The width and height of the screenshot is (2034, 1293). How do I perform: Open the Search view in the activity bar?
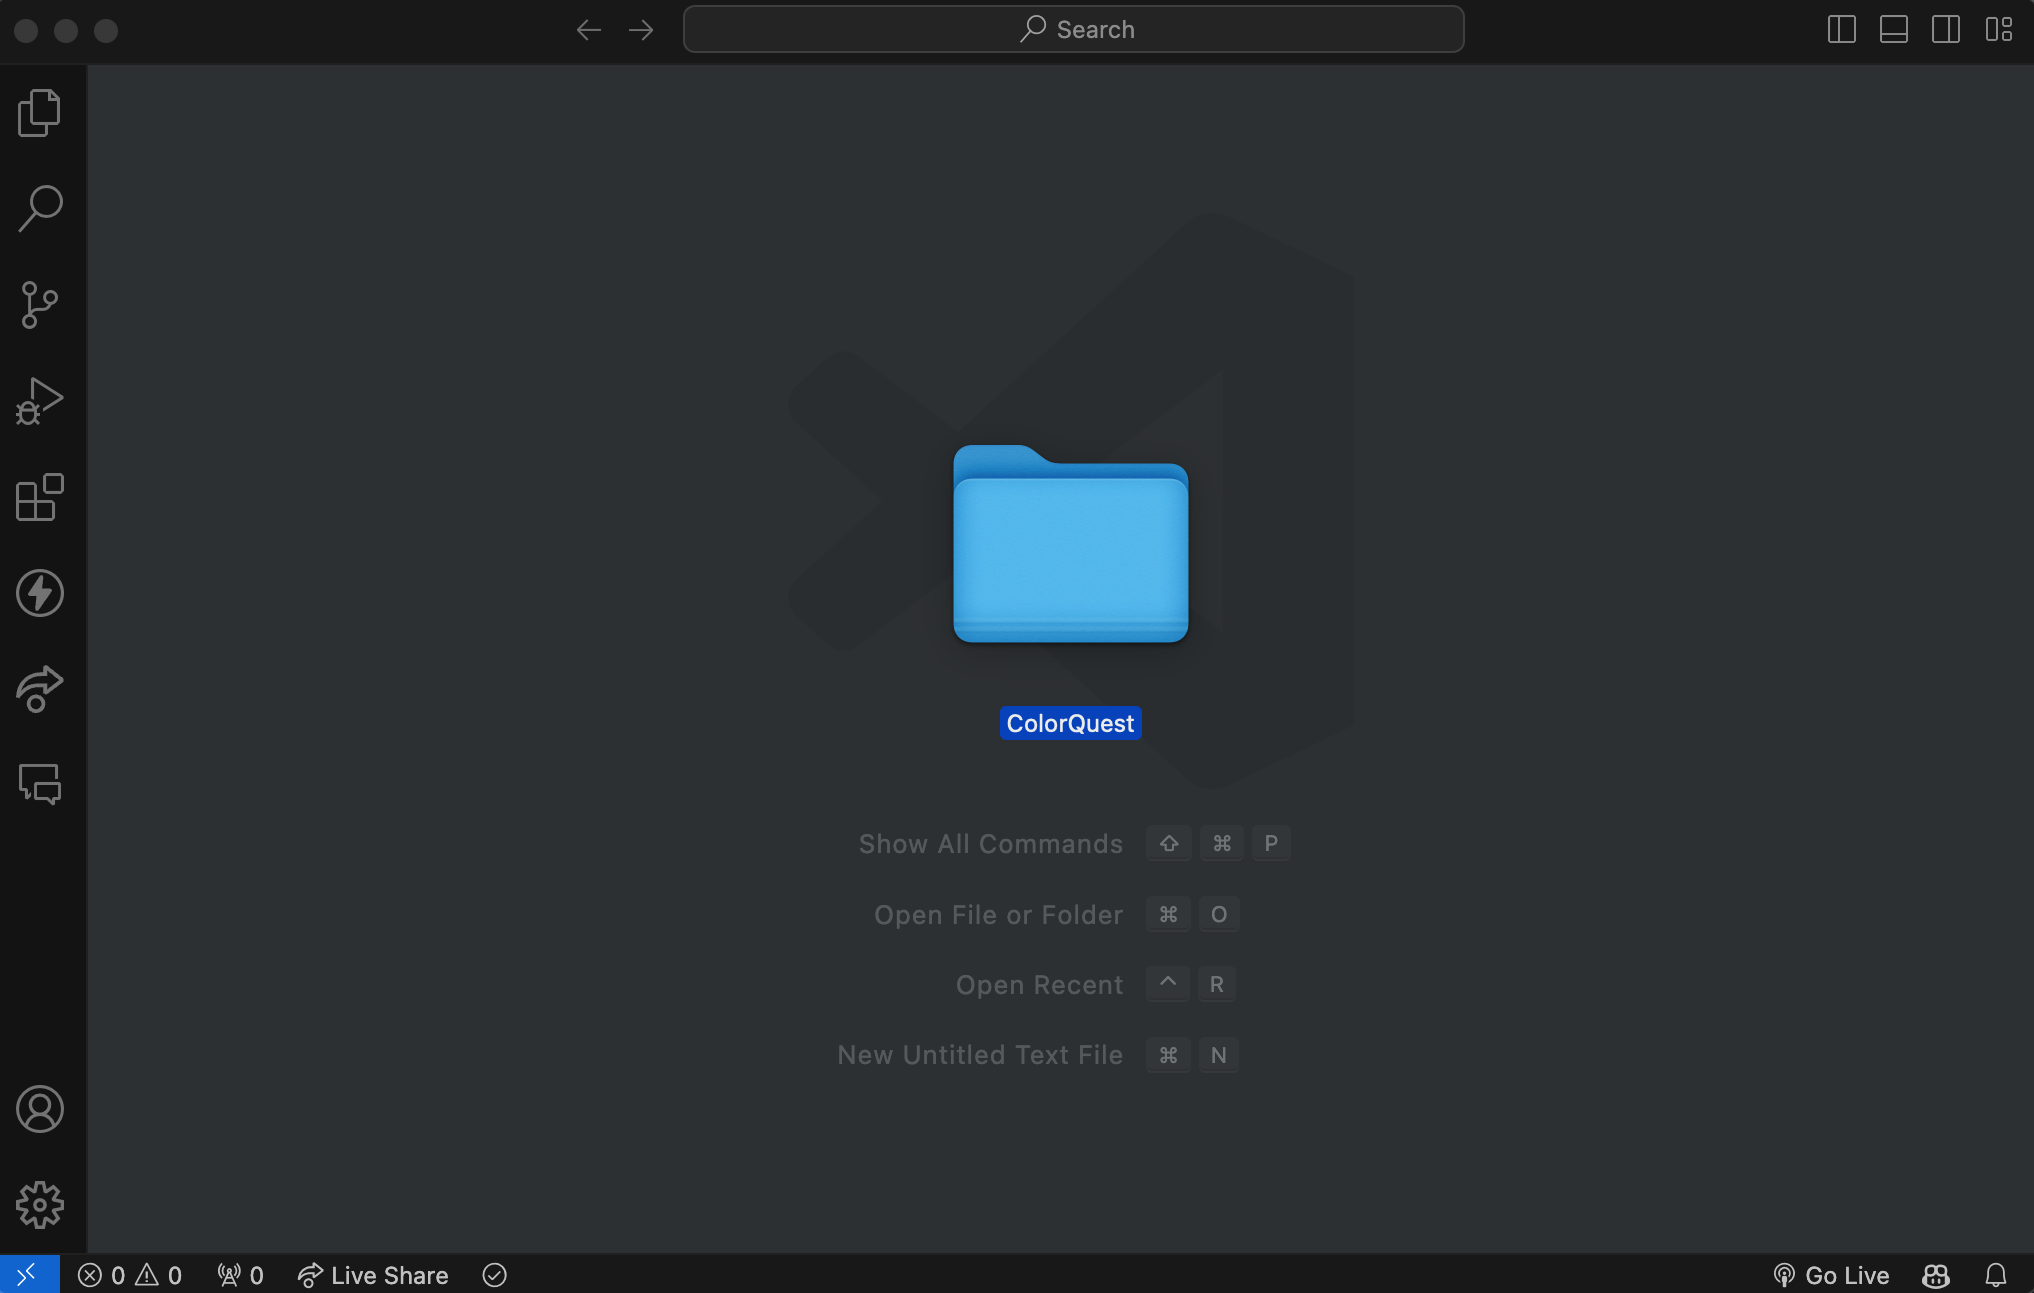pos(40,208)
